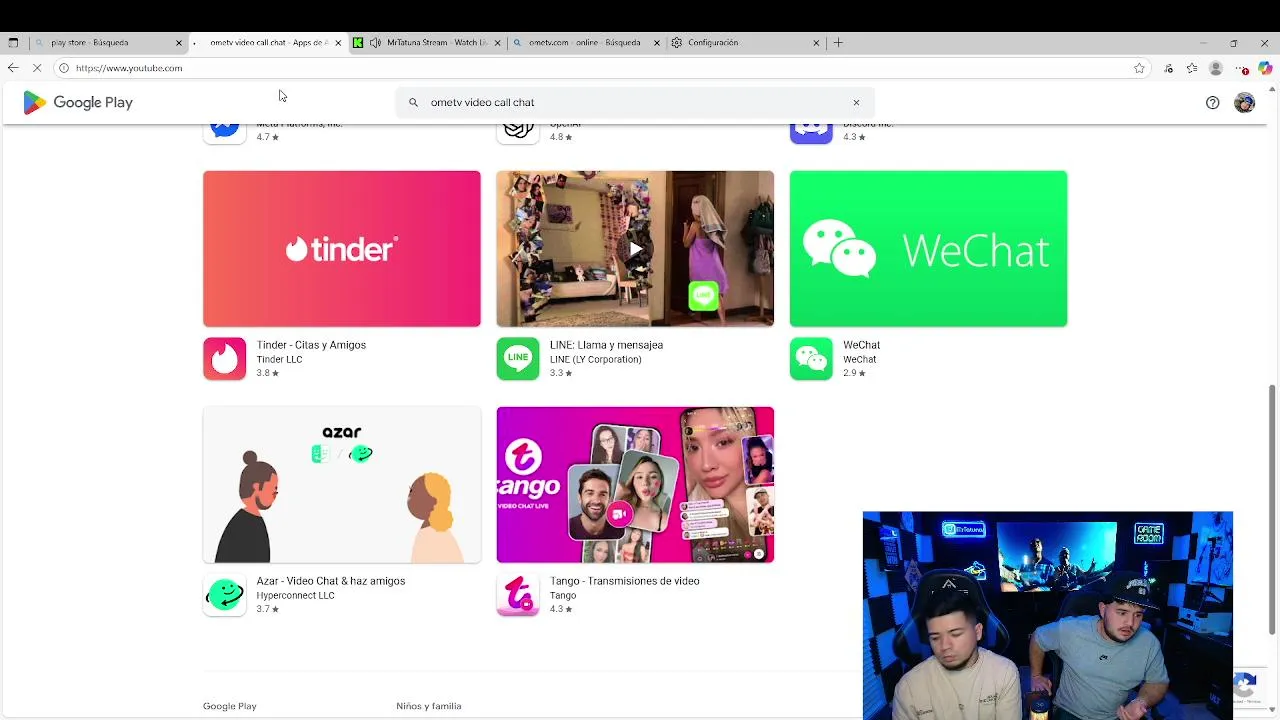
Task: Switch to 'ometv.com - online - Búsqueda' tab
Action: click(x=586, y=43)
